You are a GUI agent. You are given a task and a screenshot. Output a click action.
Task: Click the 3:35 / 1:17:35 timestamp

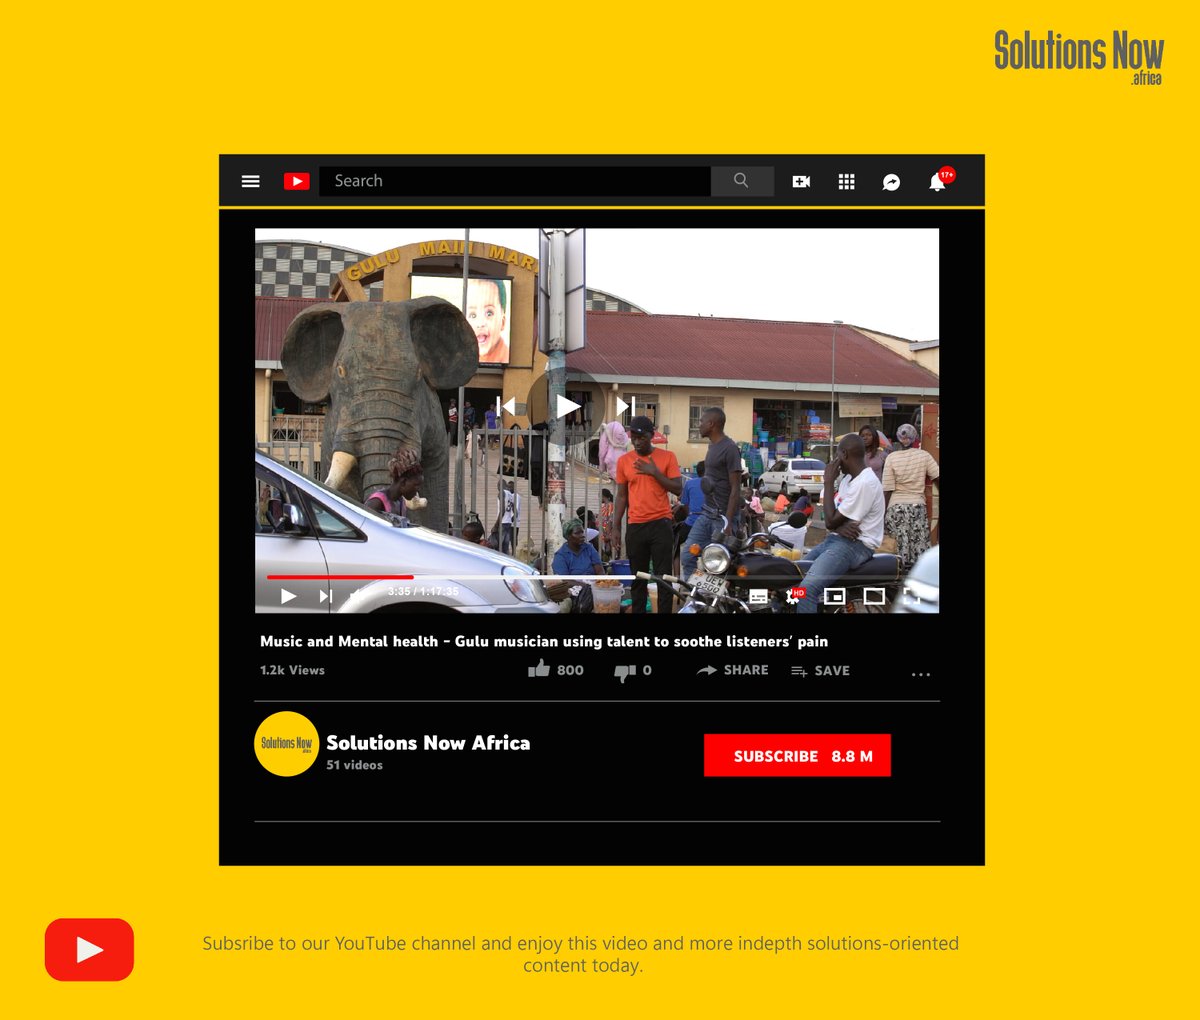coord(423,591)
